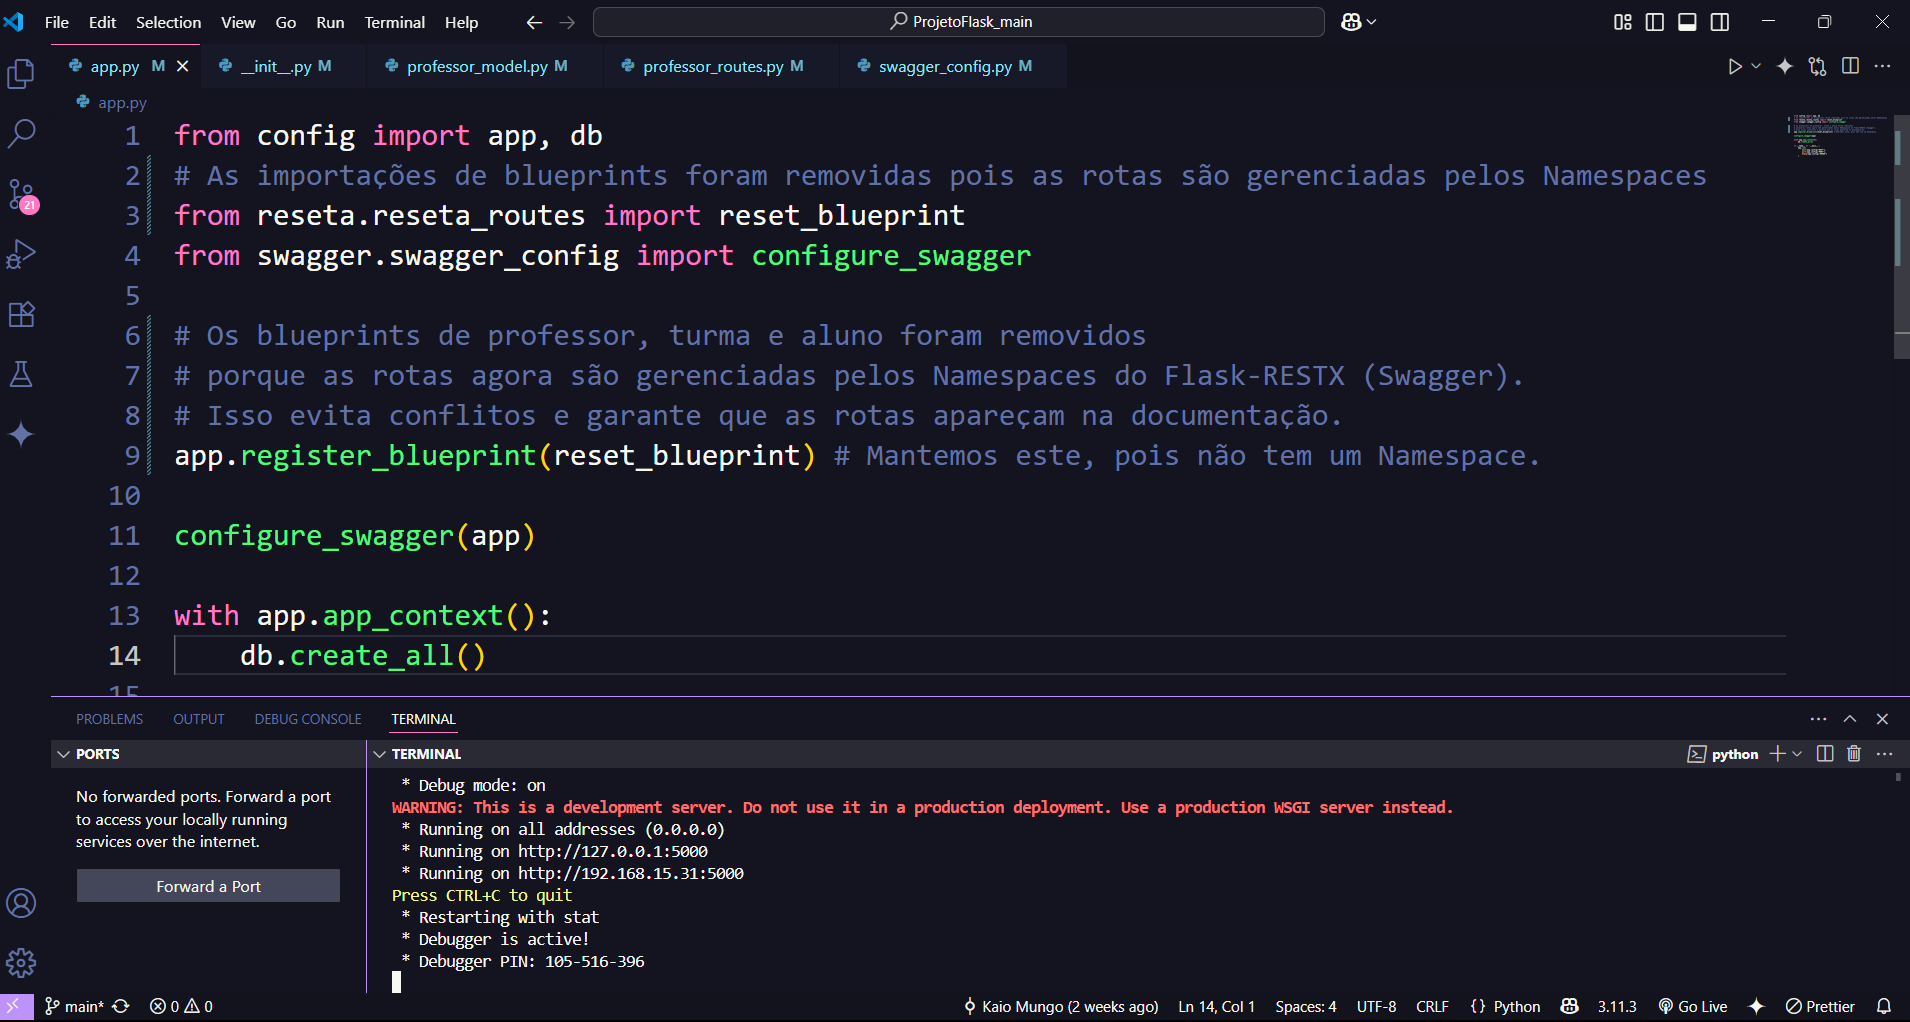Click Python 3.11.3 interpreter version
1910x1022 pixels.
tap(1617, 1007)
